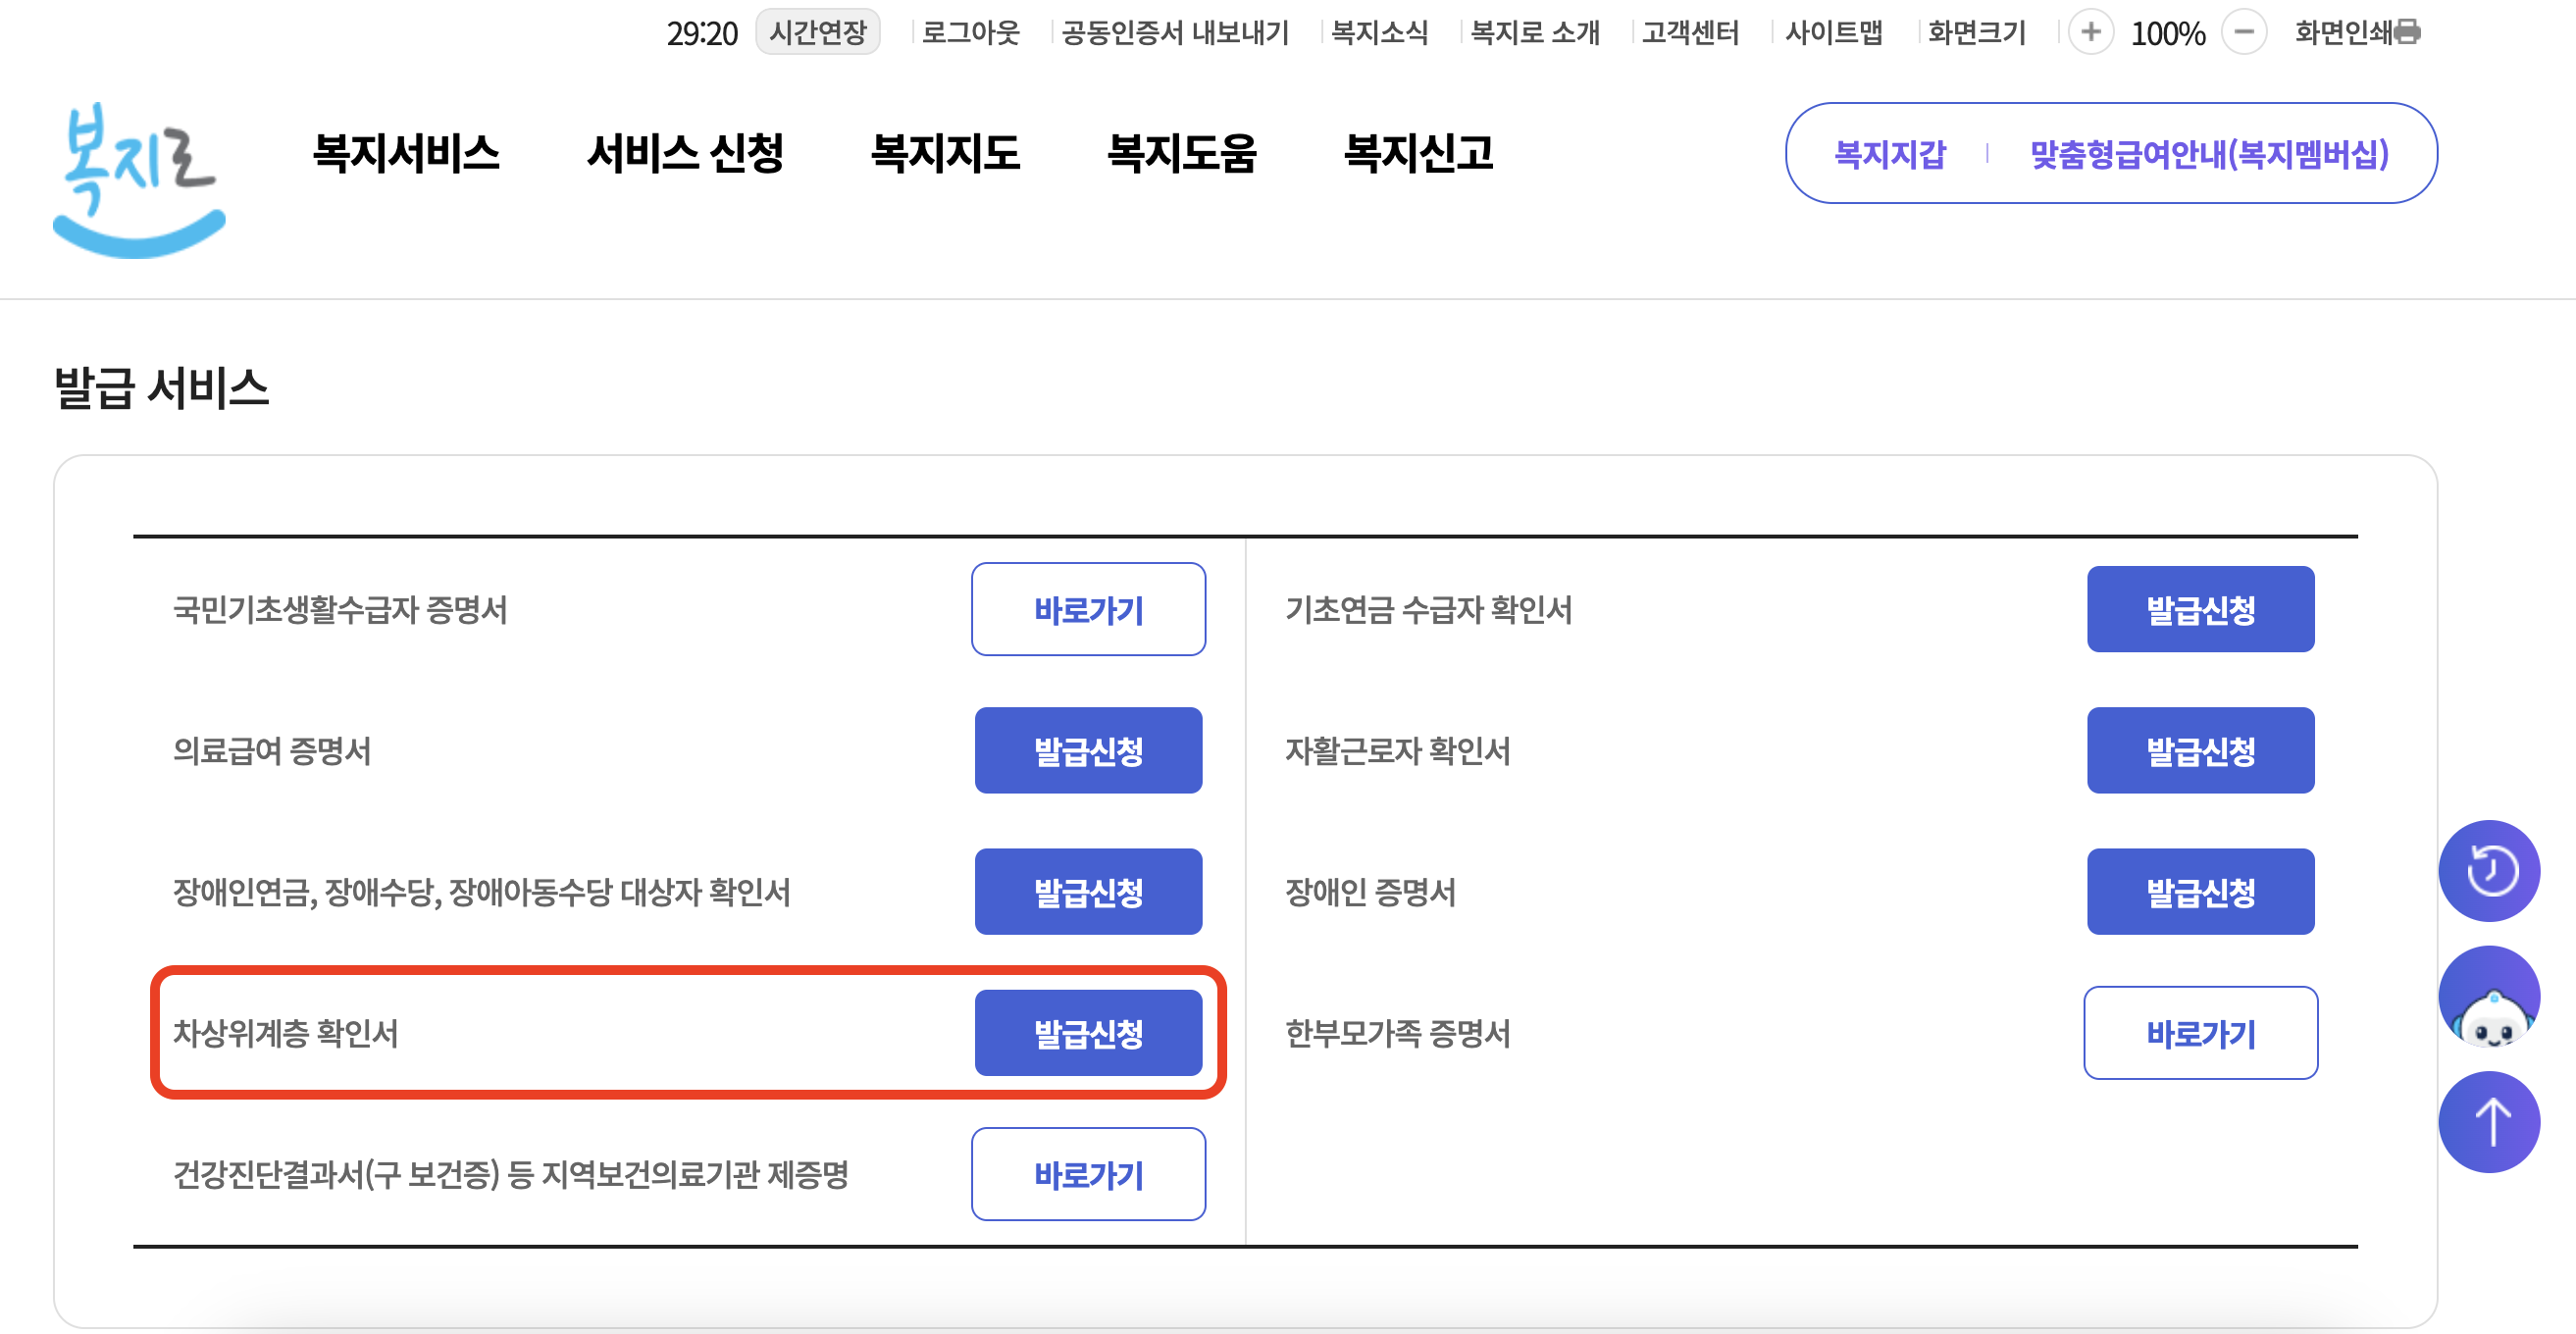Open the 복지서비스 menu
This screenshot has width=2576, height=1334.
(x=407, y=154)
